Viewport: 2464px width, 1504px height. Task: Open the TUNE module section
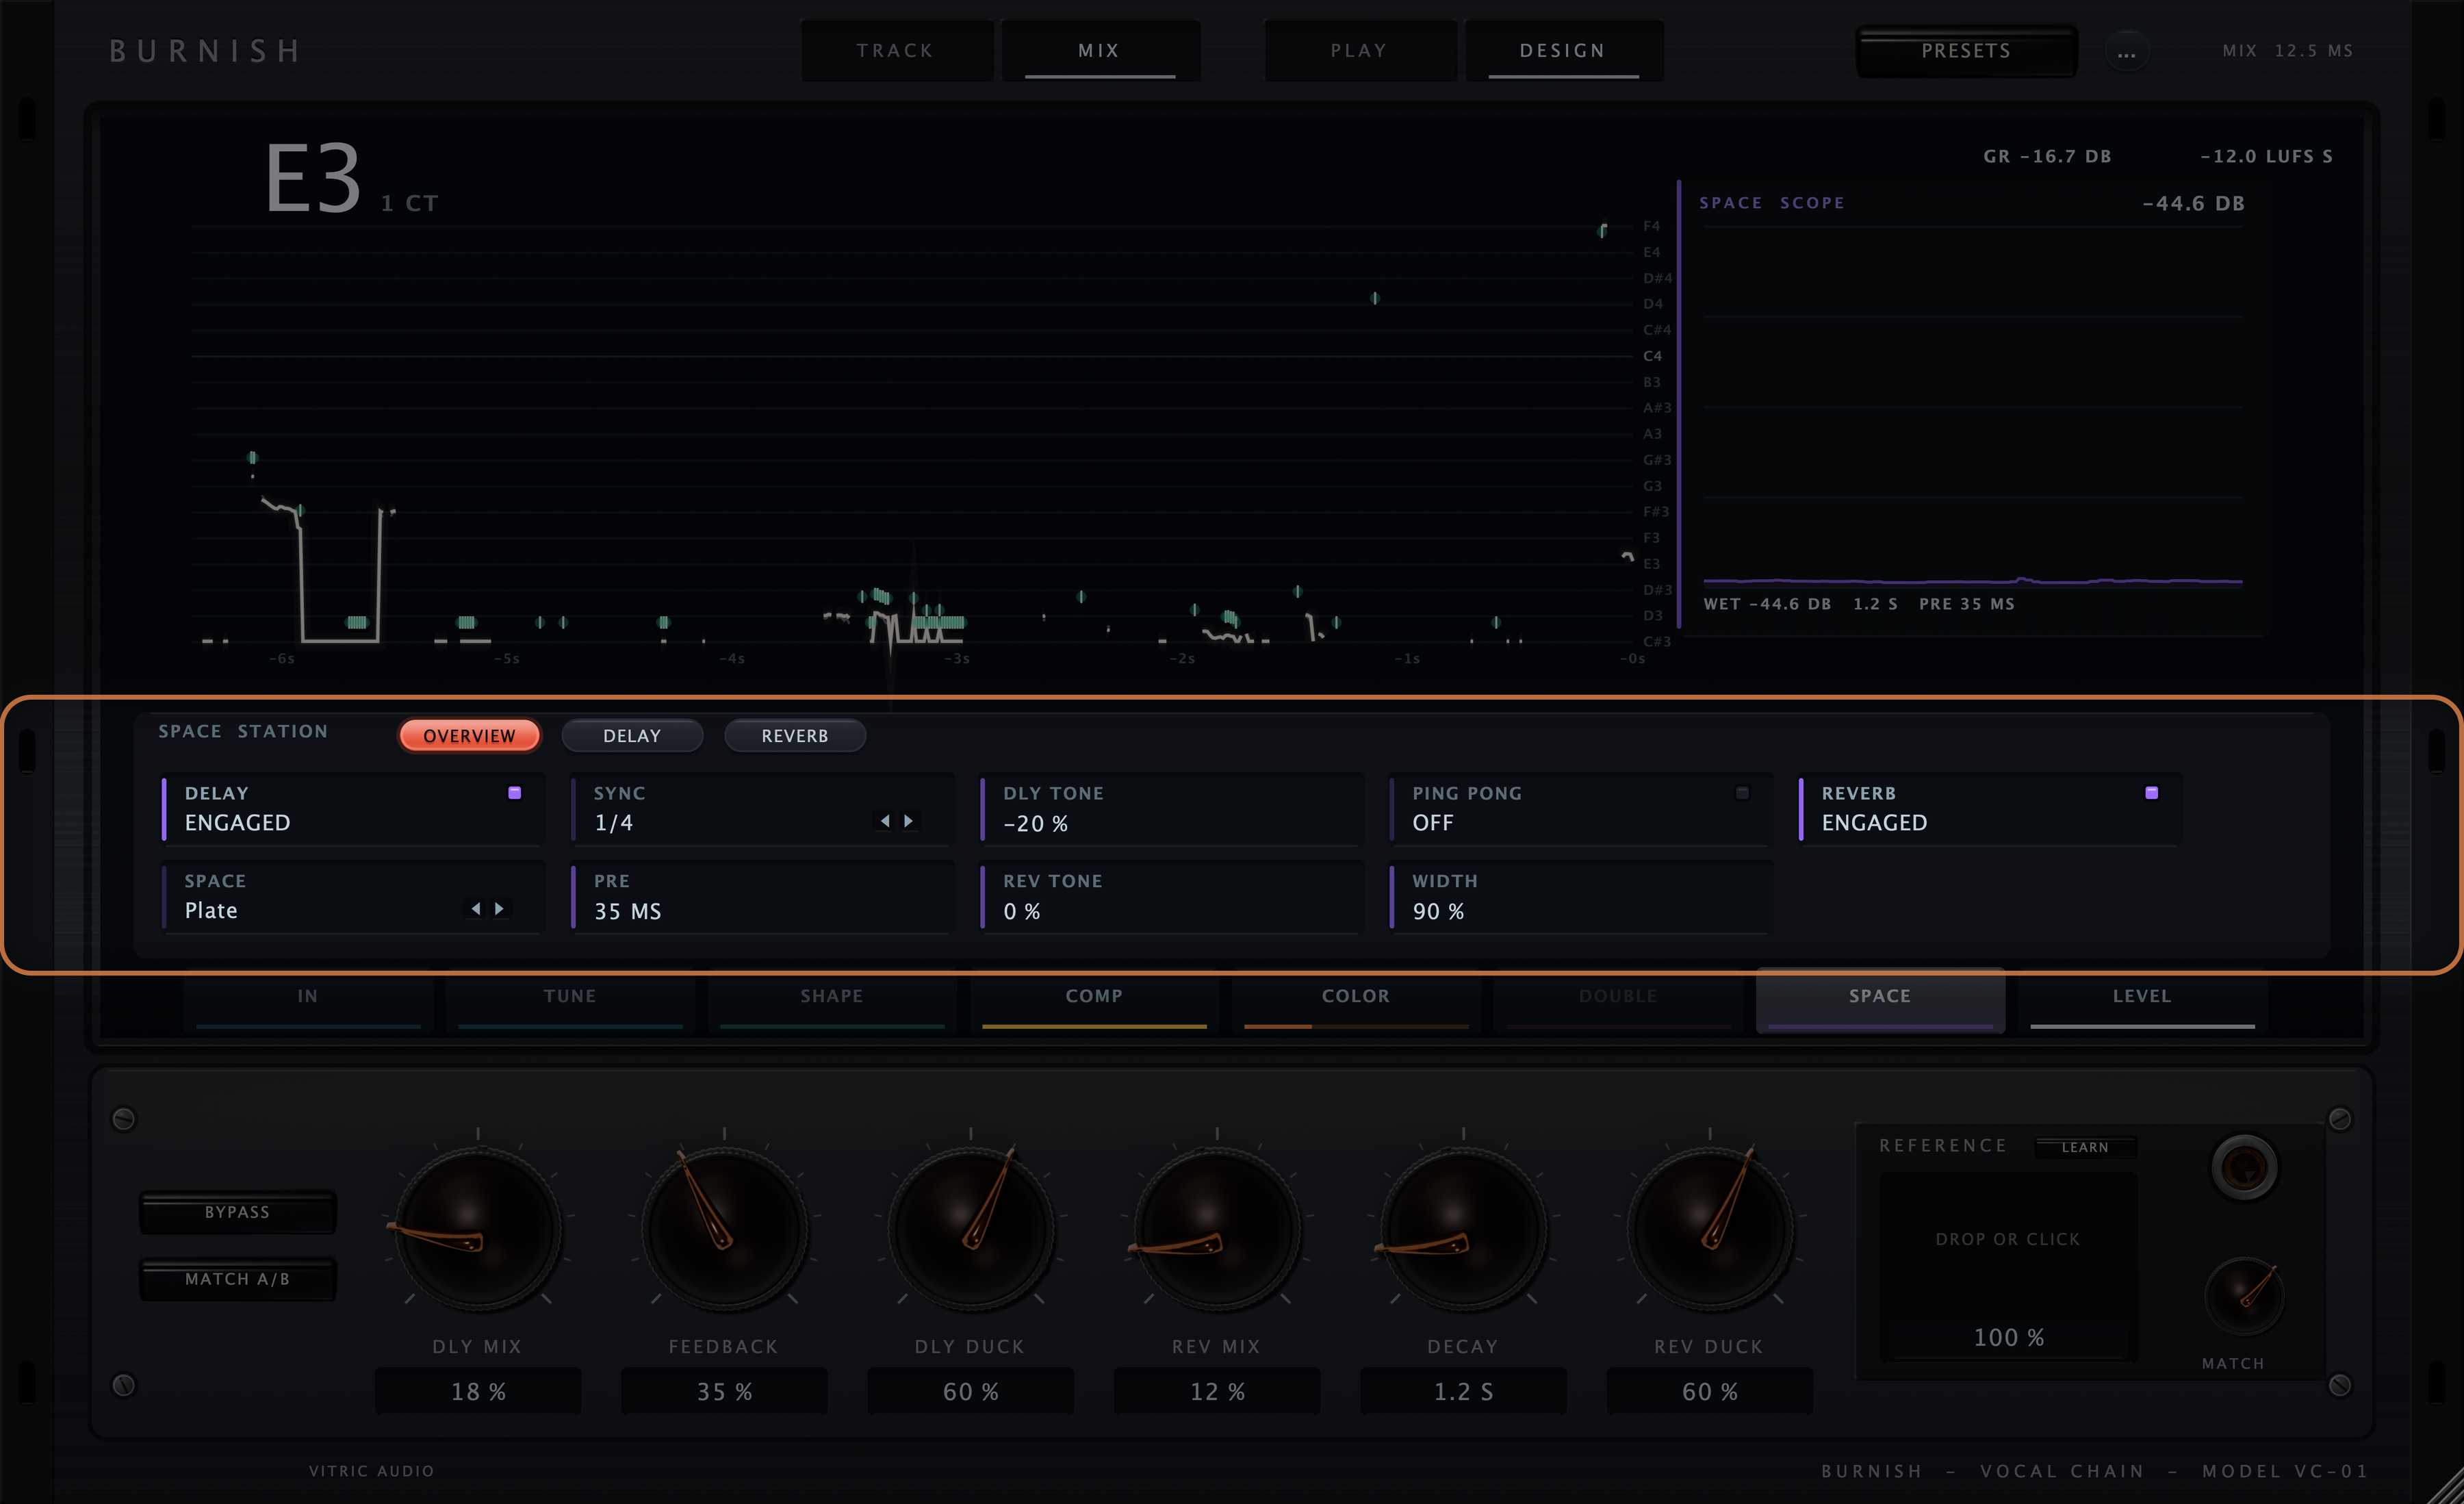click(x=570, y=1000)
